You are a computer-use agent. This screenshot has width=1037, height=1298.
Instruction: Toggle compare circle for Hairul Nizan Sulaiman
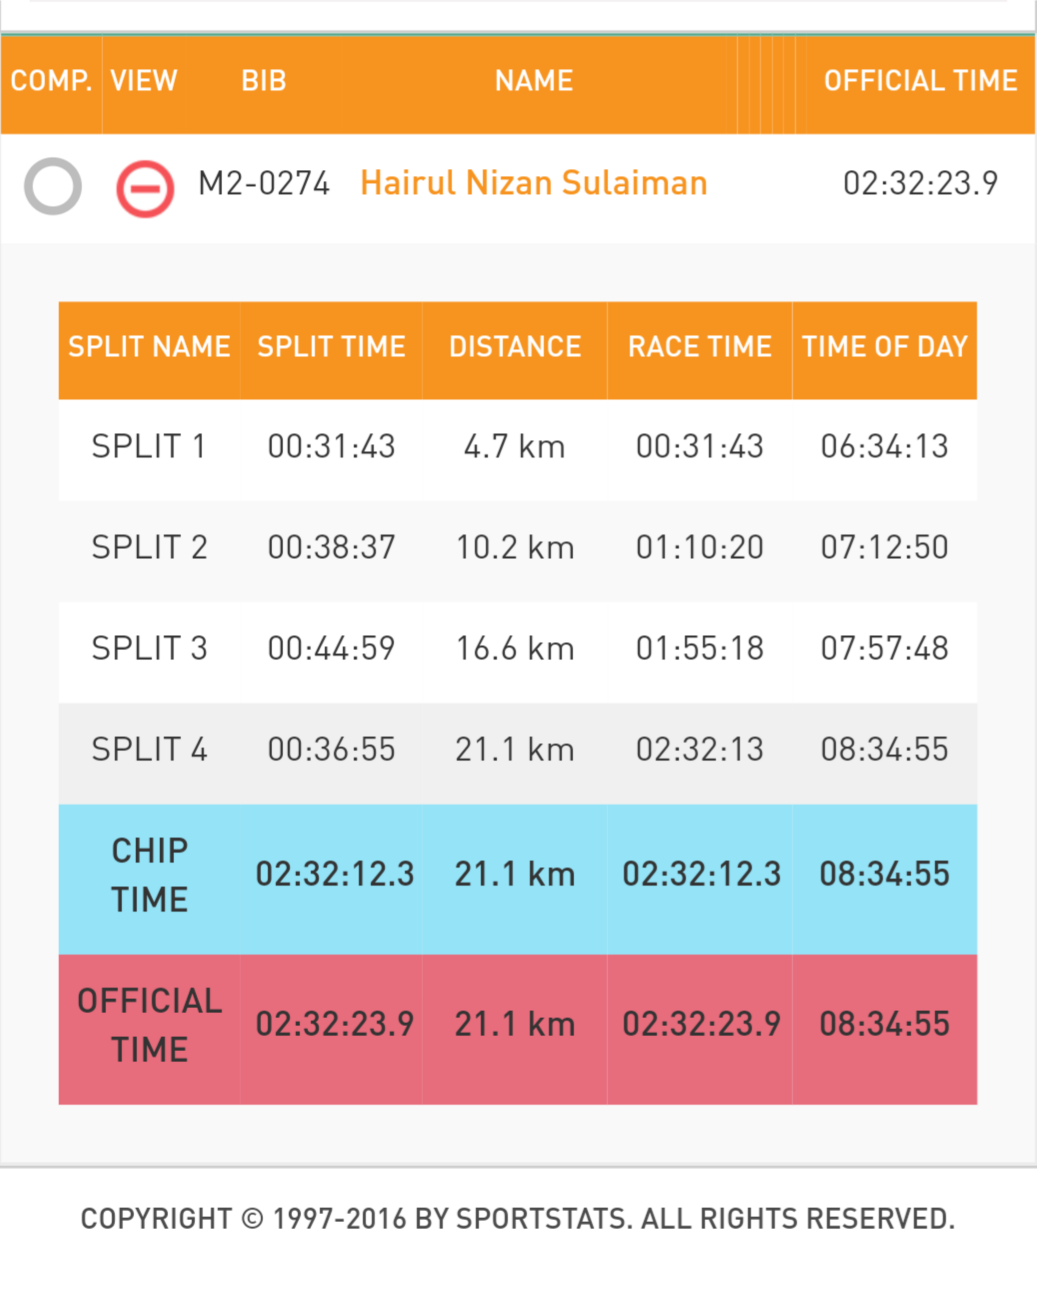point(53,186)
